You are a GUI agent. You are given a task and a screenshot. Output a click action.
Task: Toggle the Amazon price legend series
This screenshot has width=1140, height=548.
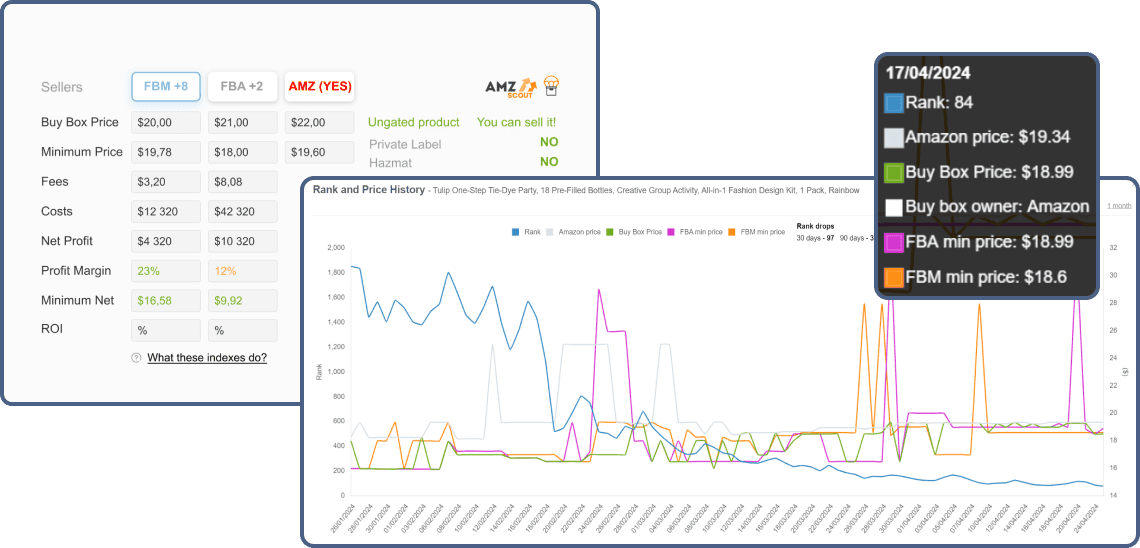tap(574, 232)
